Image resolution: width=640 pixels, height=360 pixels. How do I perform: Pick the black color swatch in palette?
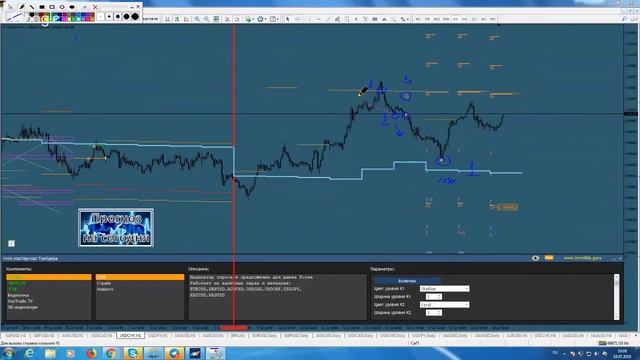point(31,15)
